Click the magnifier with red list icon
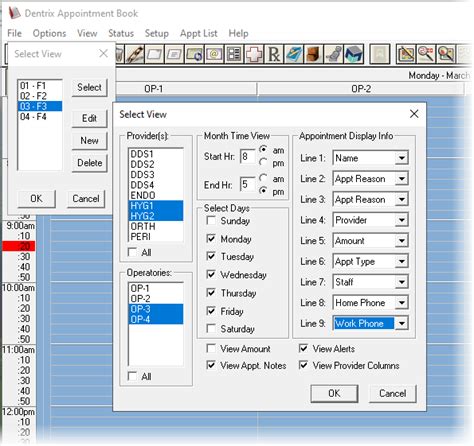474x446 pixels. (x=426, y=54)
